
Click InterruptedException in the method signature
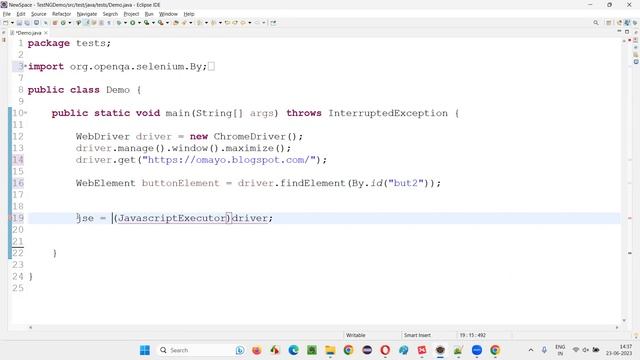[x=388, y=113]
